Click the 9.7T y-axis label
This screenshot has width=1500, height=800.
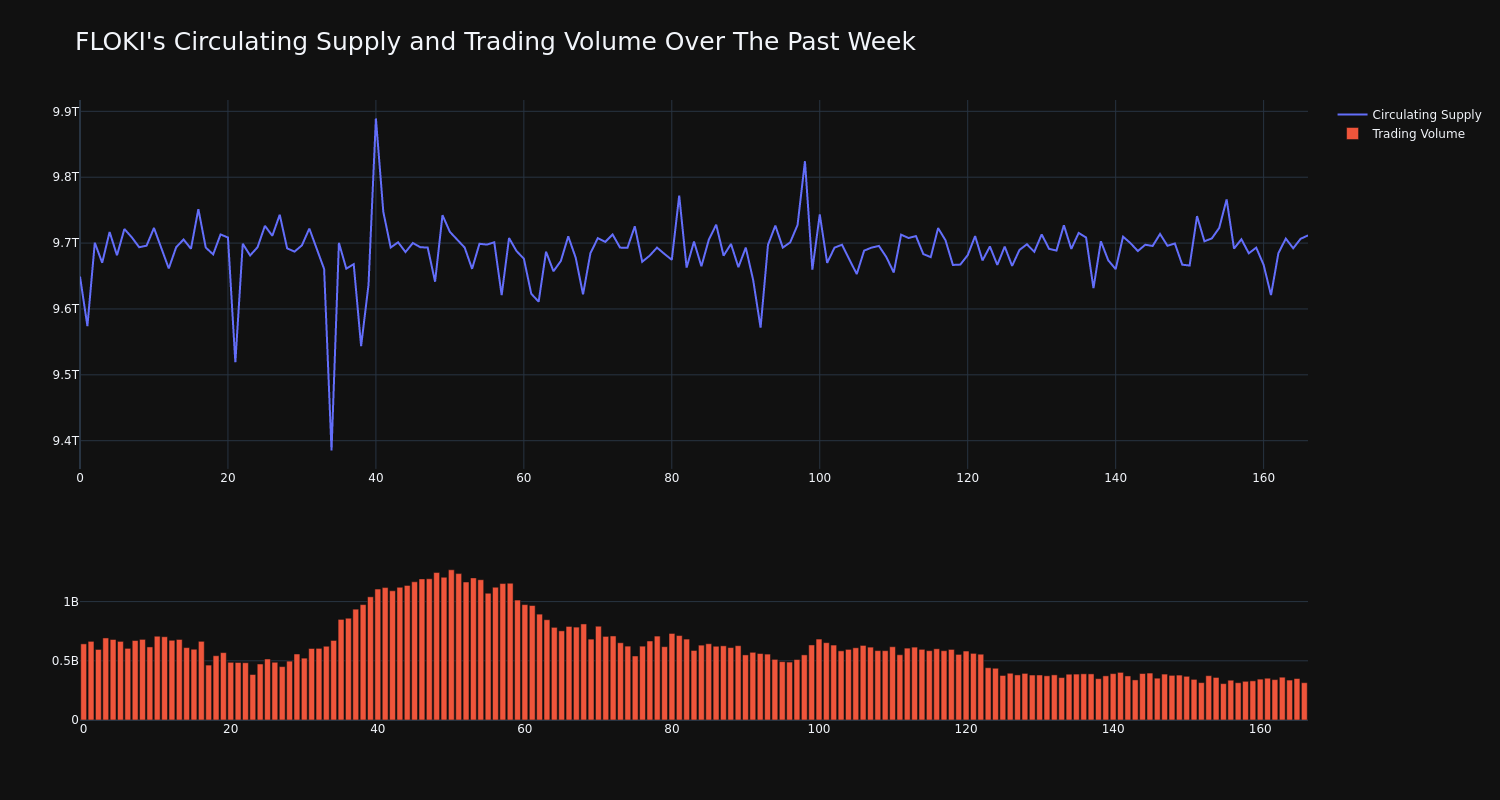point(65,243)
